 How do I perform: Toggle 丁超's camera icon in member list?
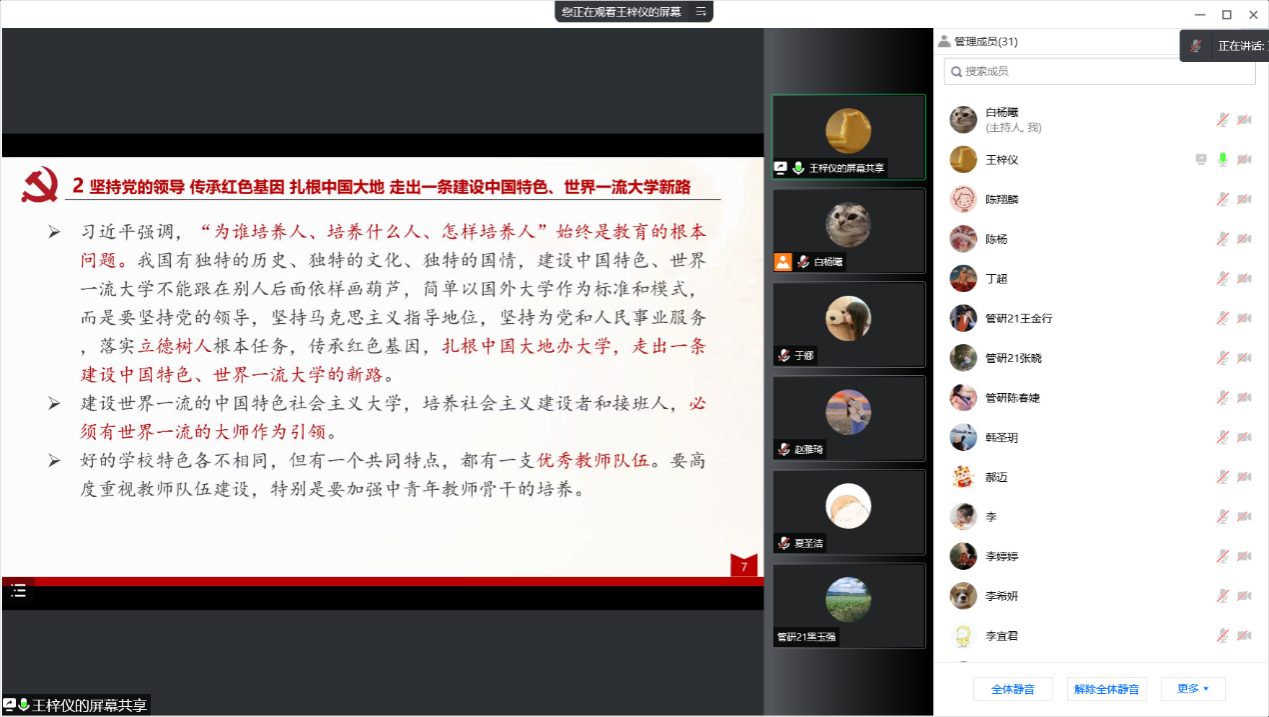1244,278
